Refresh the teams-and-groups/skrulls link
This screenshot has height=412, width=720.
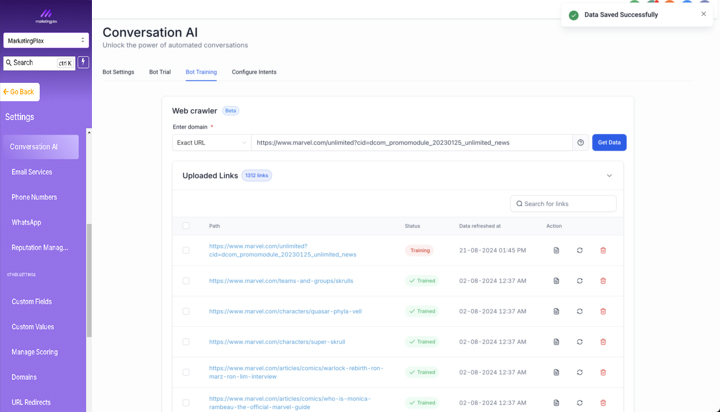coord(579,281)
